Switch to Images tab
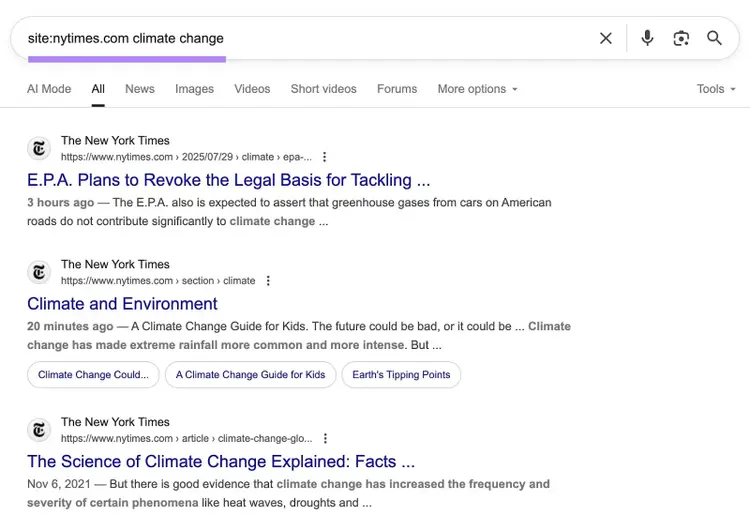The image size is (750, 530). click(x=194, y=89)
